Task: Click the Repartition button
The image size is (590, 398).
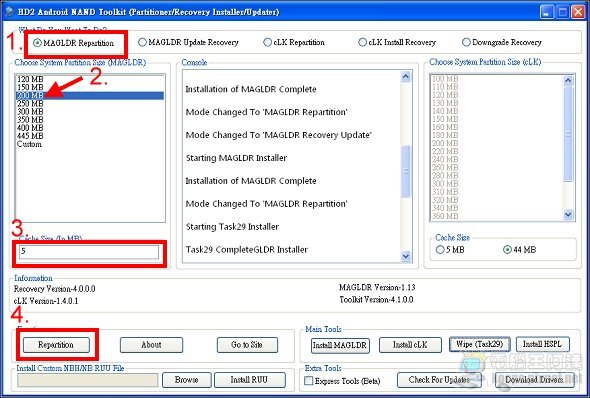Action: point(56,345)
